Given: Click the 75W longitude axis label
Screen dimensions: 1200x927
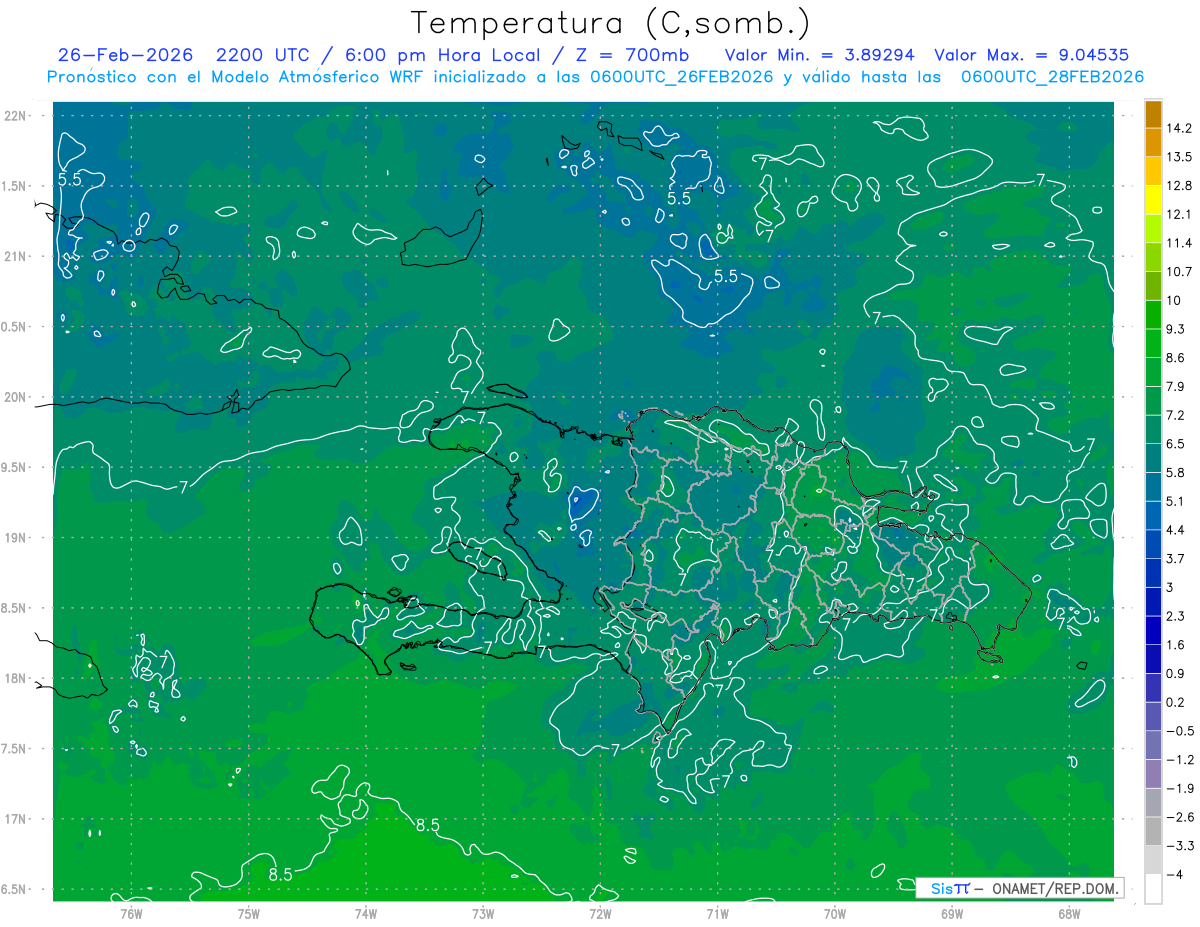Looking at the screenshot, I should point(248,914).
